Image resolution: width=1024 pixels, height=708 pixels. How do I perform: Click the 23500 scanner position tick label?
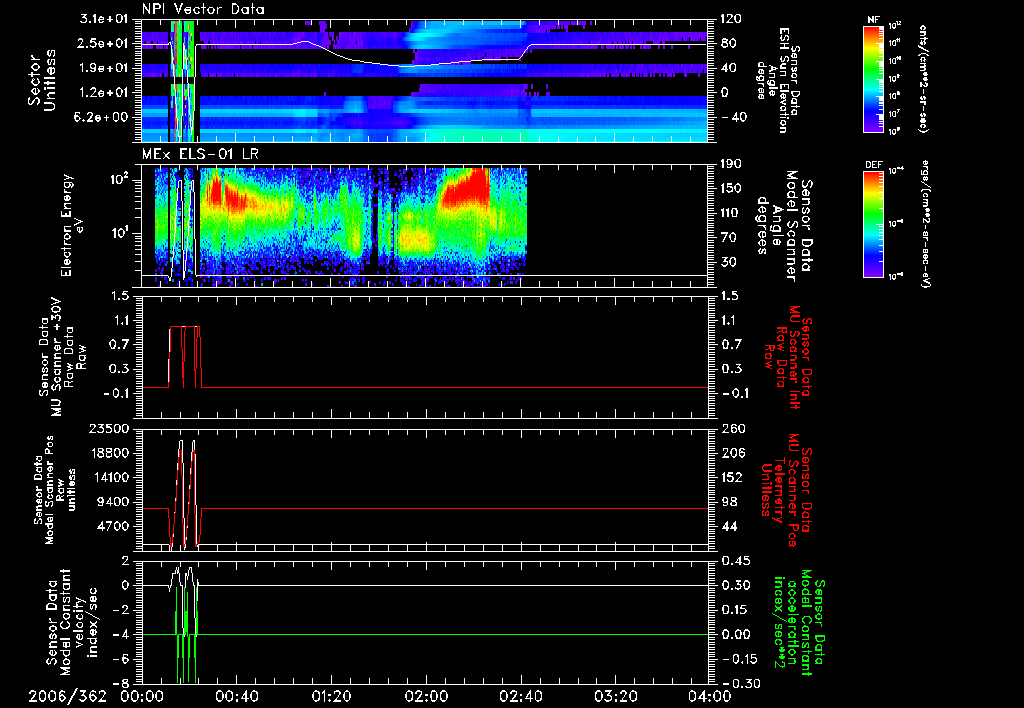click(108, 428)
